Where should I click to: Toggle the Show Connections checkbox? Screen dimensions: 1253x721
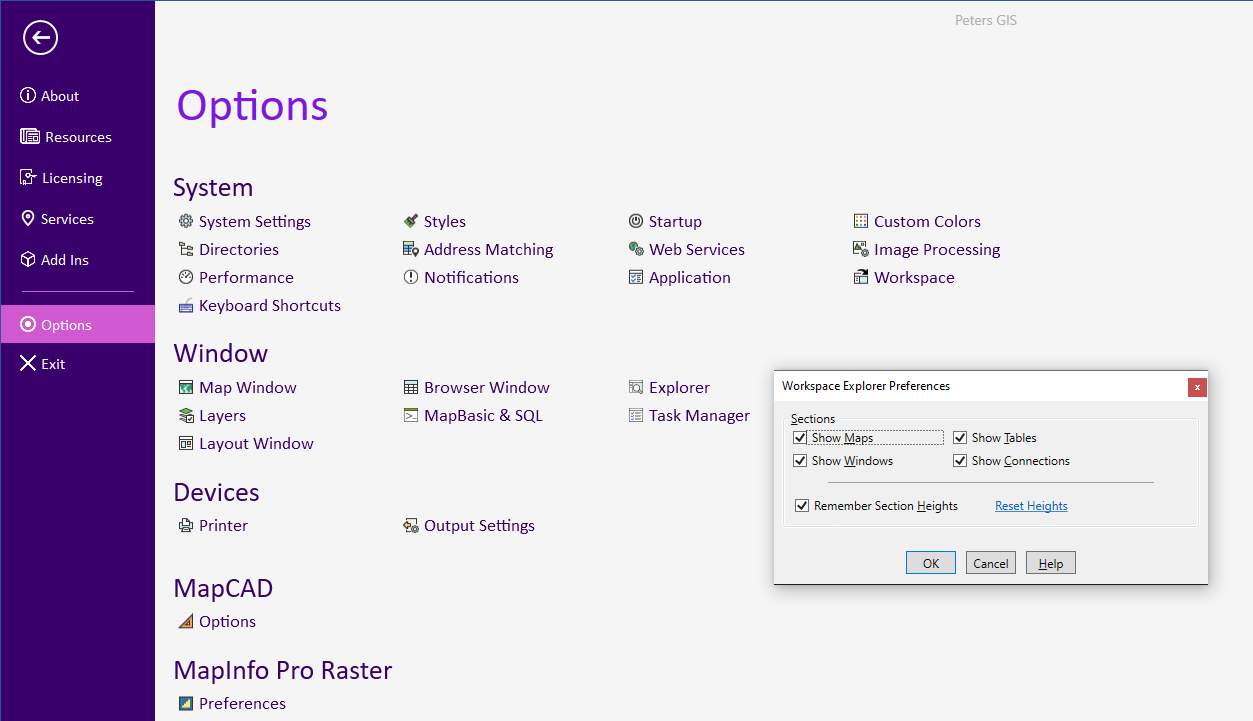click(960, 461)
